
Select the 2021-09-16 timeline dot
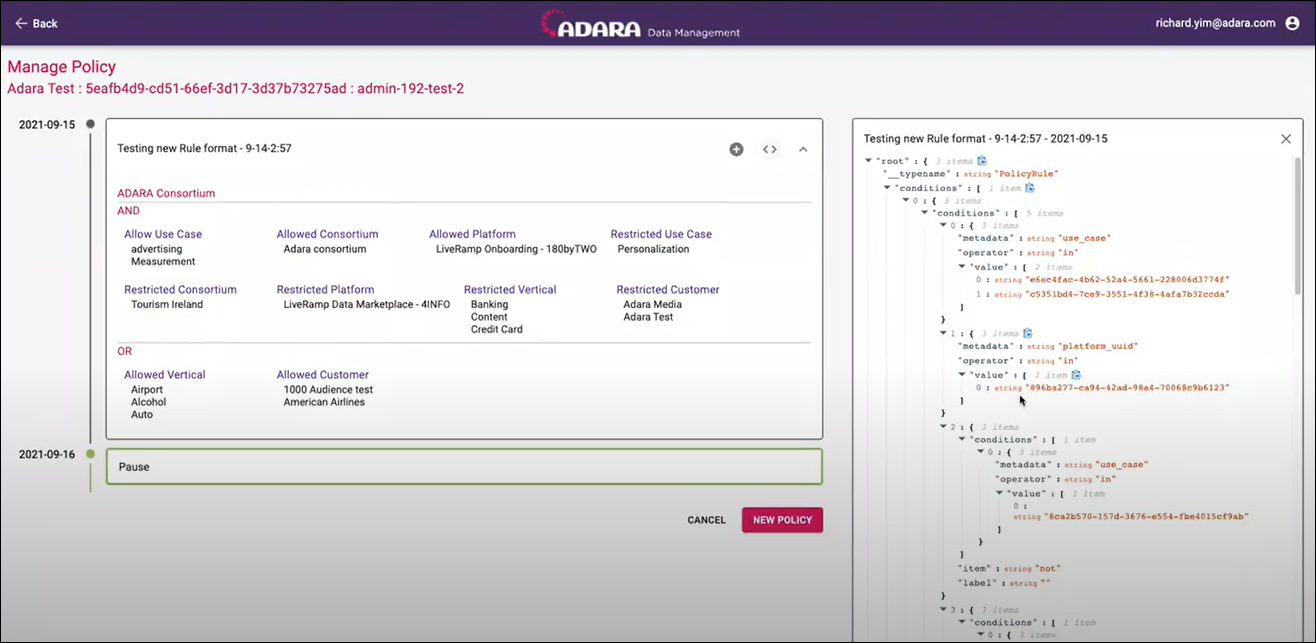pyautogui.click(x=90, y=454)
